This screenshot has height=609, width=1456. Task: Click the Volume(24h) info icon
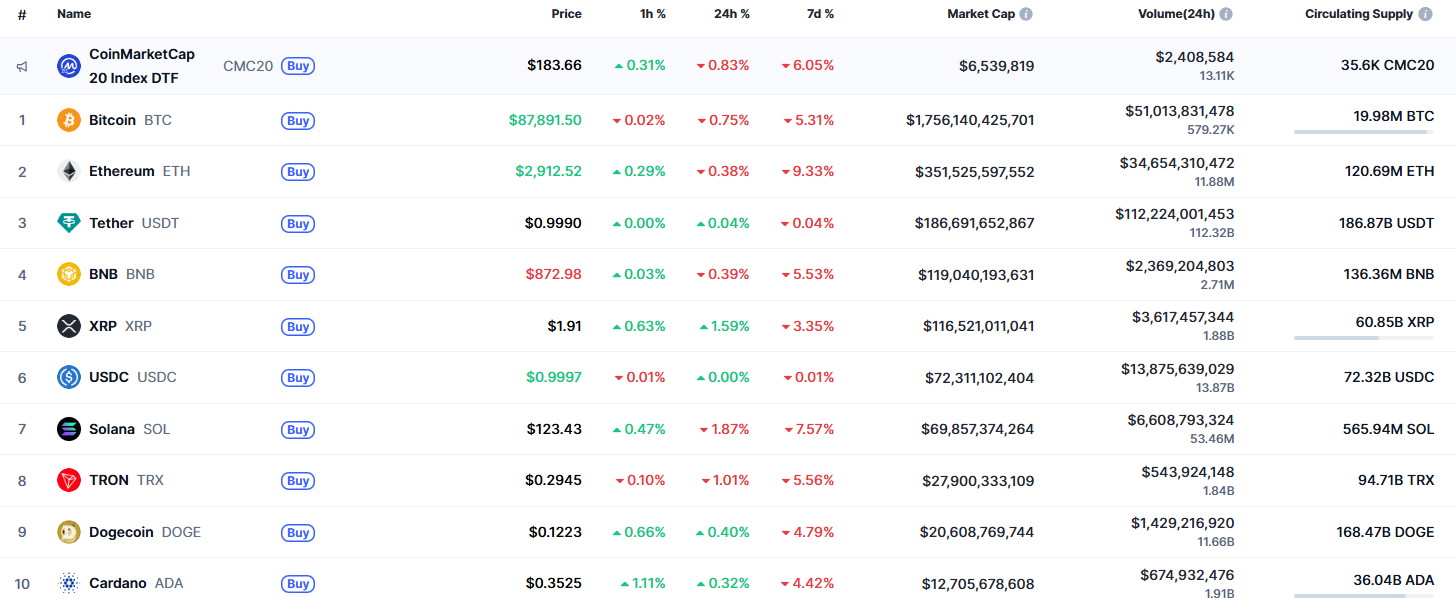pyautogui.click(x=1226, y=14)
